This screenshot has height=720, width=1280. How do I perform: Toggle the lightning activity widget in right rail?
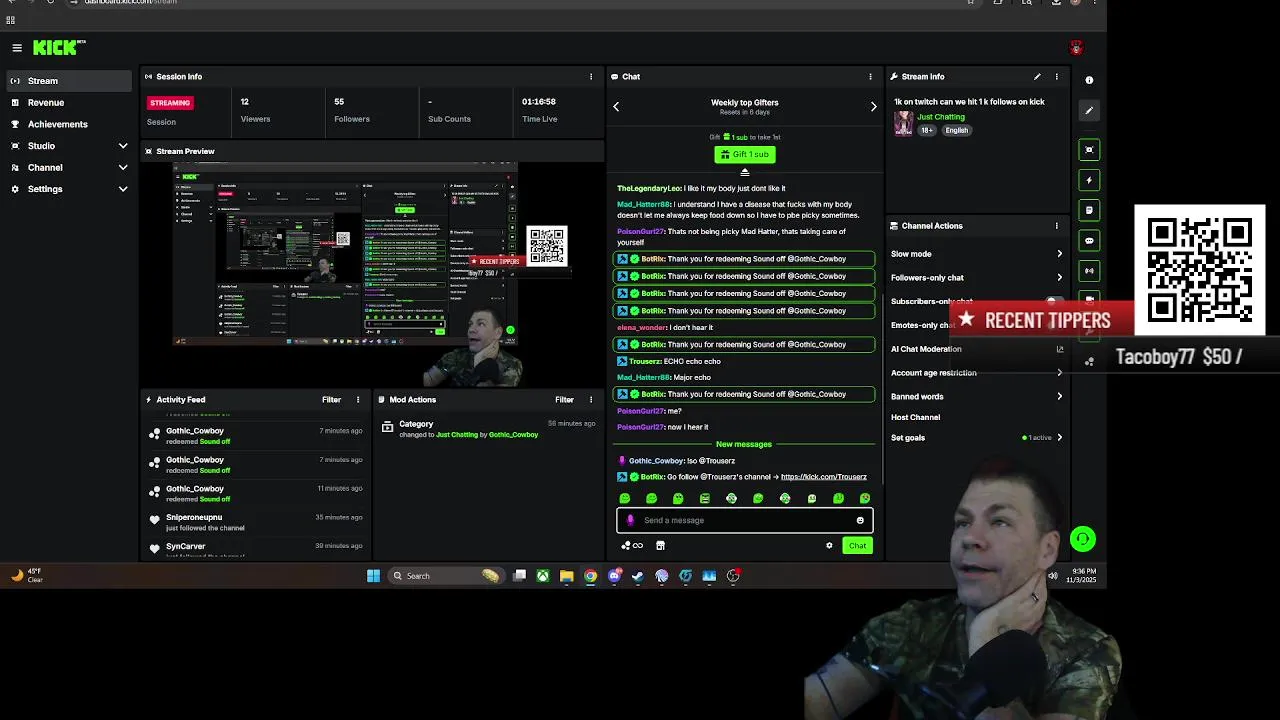1089,180
